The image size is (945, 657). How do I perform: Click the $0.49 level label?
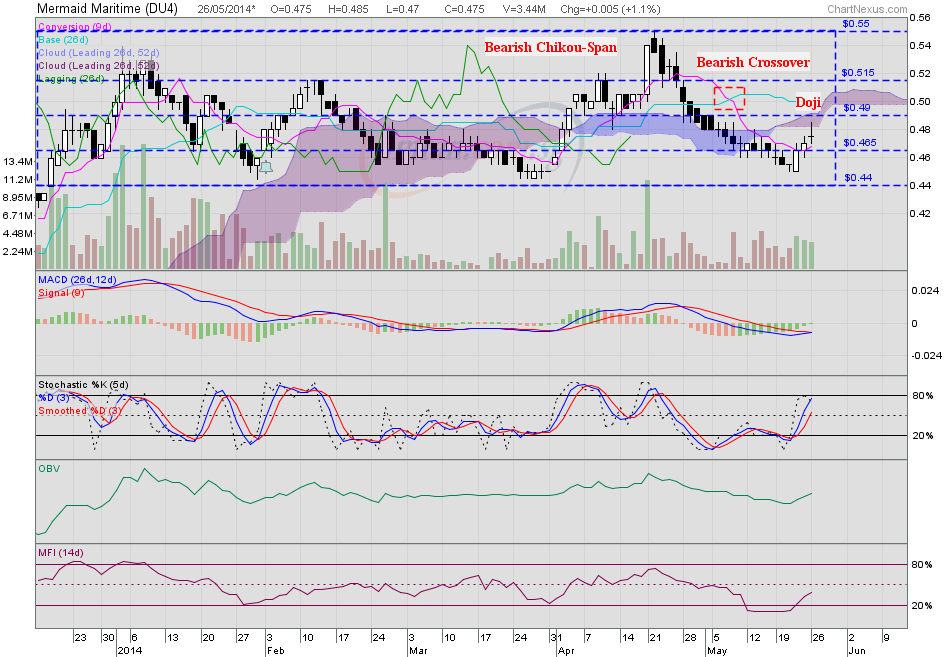coord(856,107)
